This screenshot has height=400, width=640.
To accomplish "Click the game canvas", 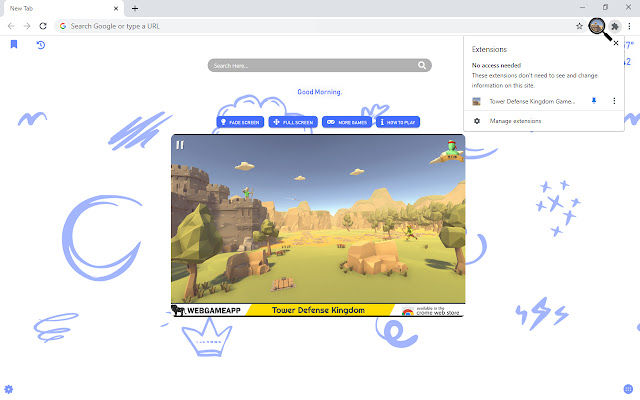I will click(318, 219).
